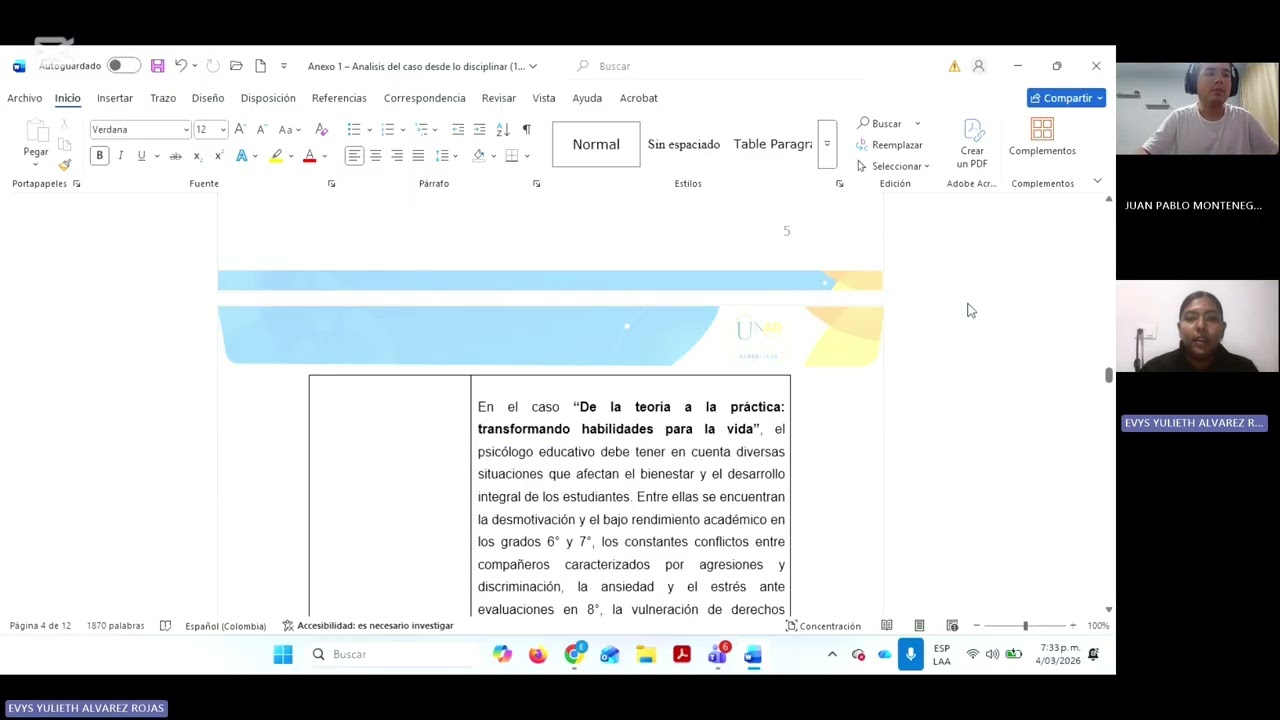The width and height of the screenshot is (1280, 720).
Task: Toggle strikethrough text
Action: click(175, 156)
